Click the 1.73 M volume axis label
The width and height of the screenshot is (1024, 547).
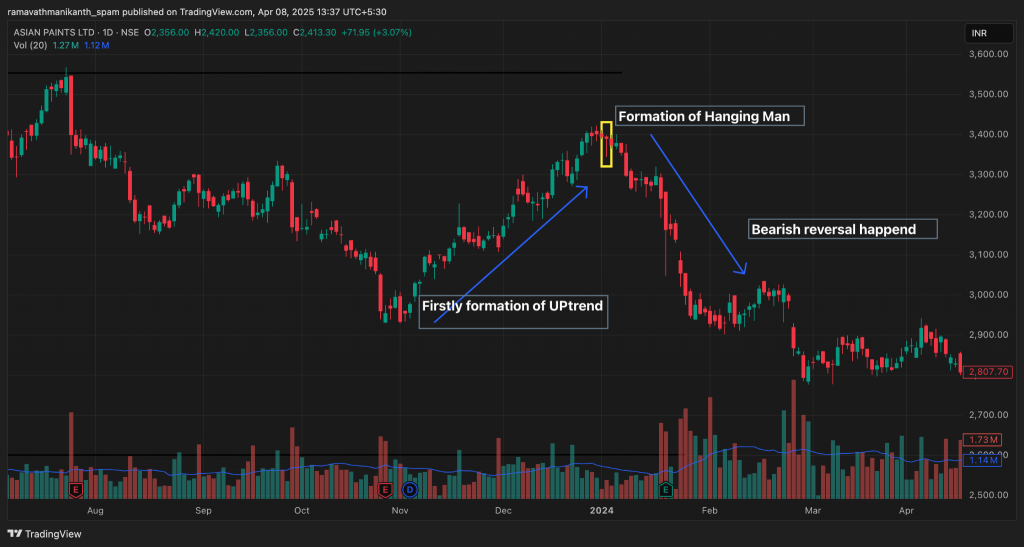pos(982,440)
